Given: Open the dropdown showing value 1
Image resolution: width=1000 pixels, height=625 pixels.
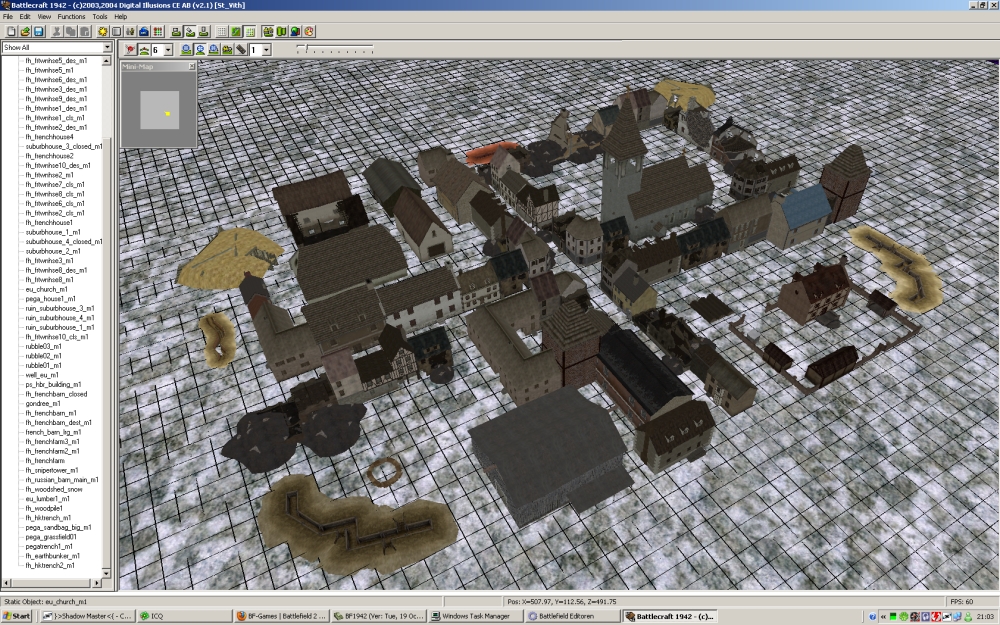Looking at the screenshot, I should (x=266, y=50).
